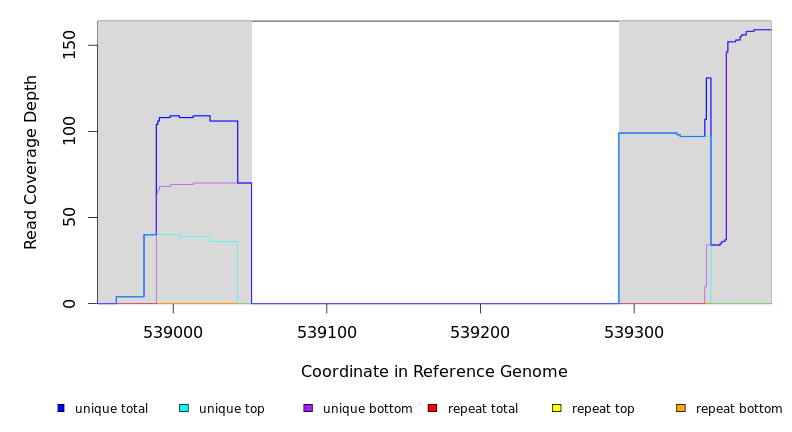Click the white zero-coverage region of the plot
792x432 pixels.
click(x=435, y=160)
